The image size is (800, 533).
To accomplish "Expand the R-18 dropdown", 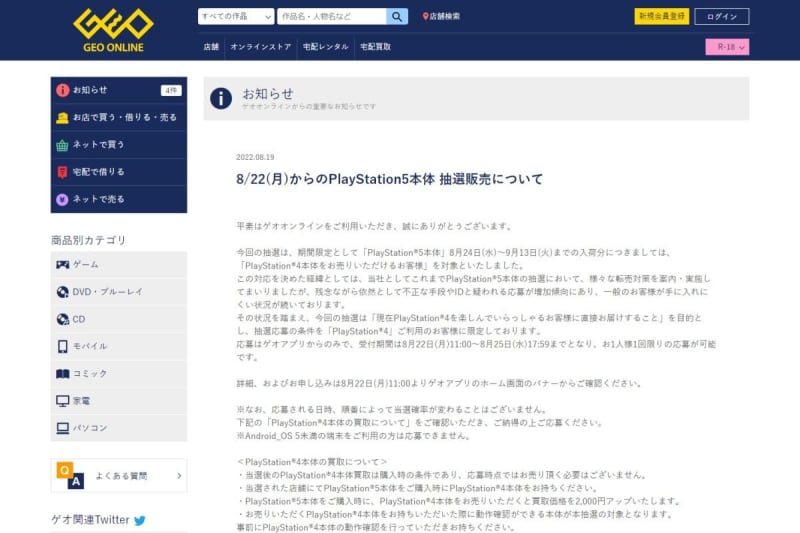I will (x=727, y=47).
